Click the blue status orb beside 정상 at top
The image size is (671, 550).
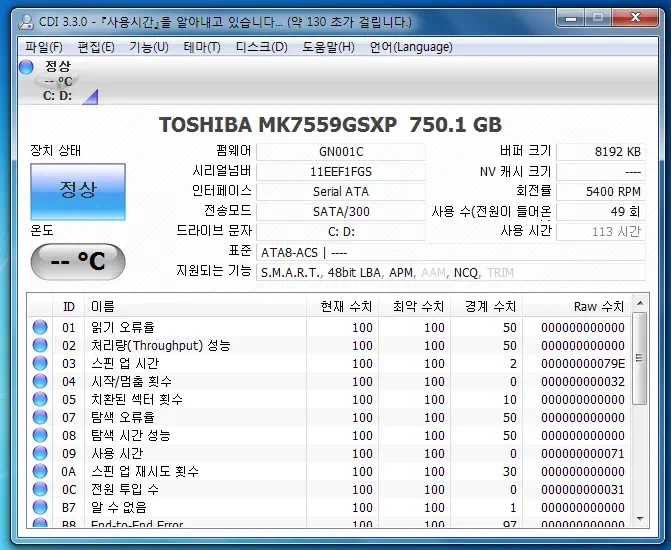click(x=26, y=67)
